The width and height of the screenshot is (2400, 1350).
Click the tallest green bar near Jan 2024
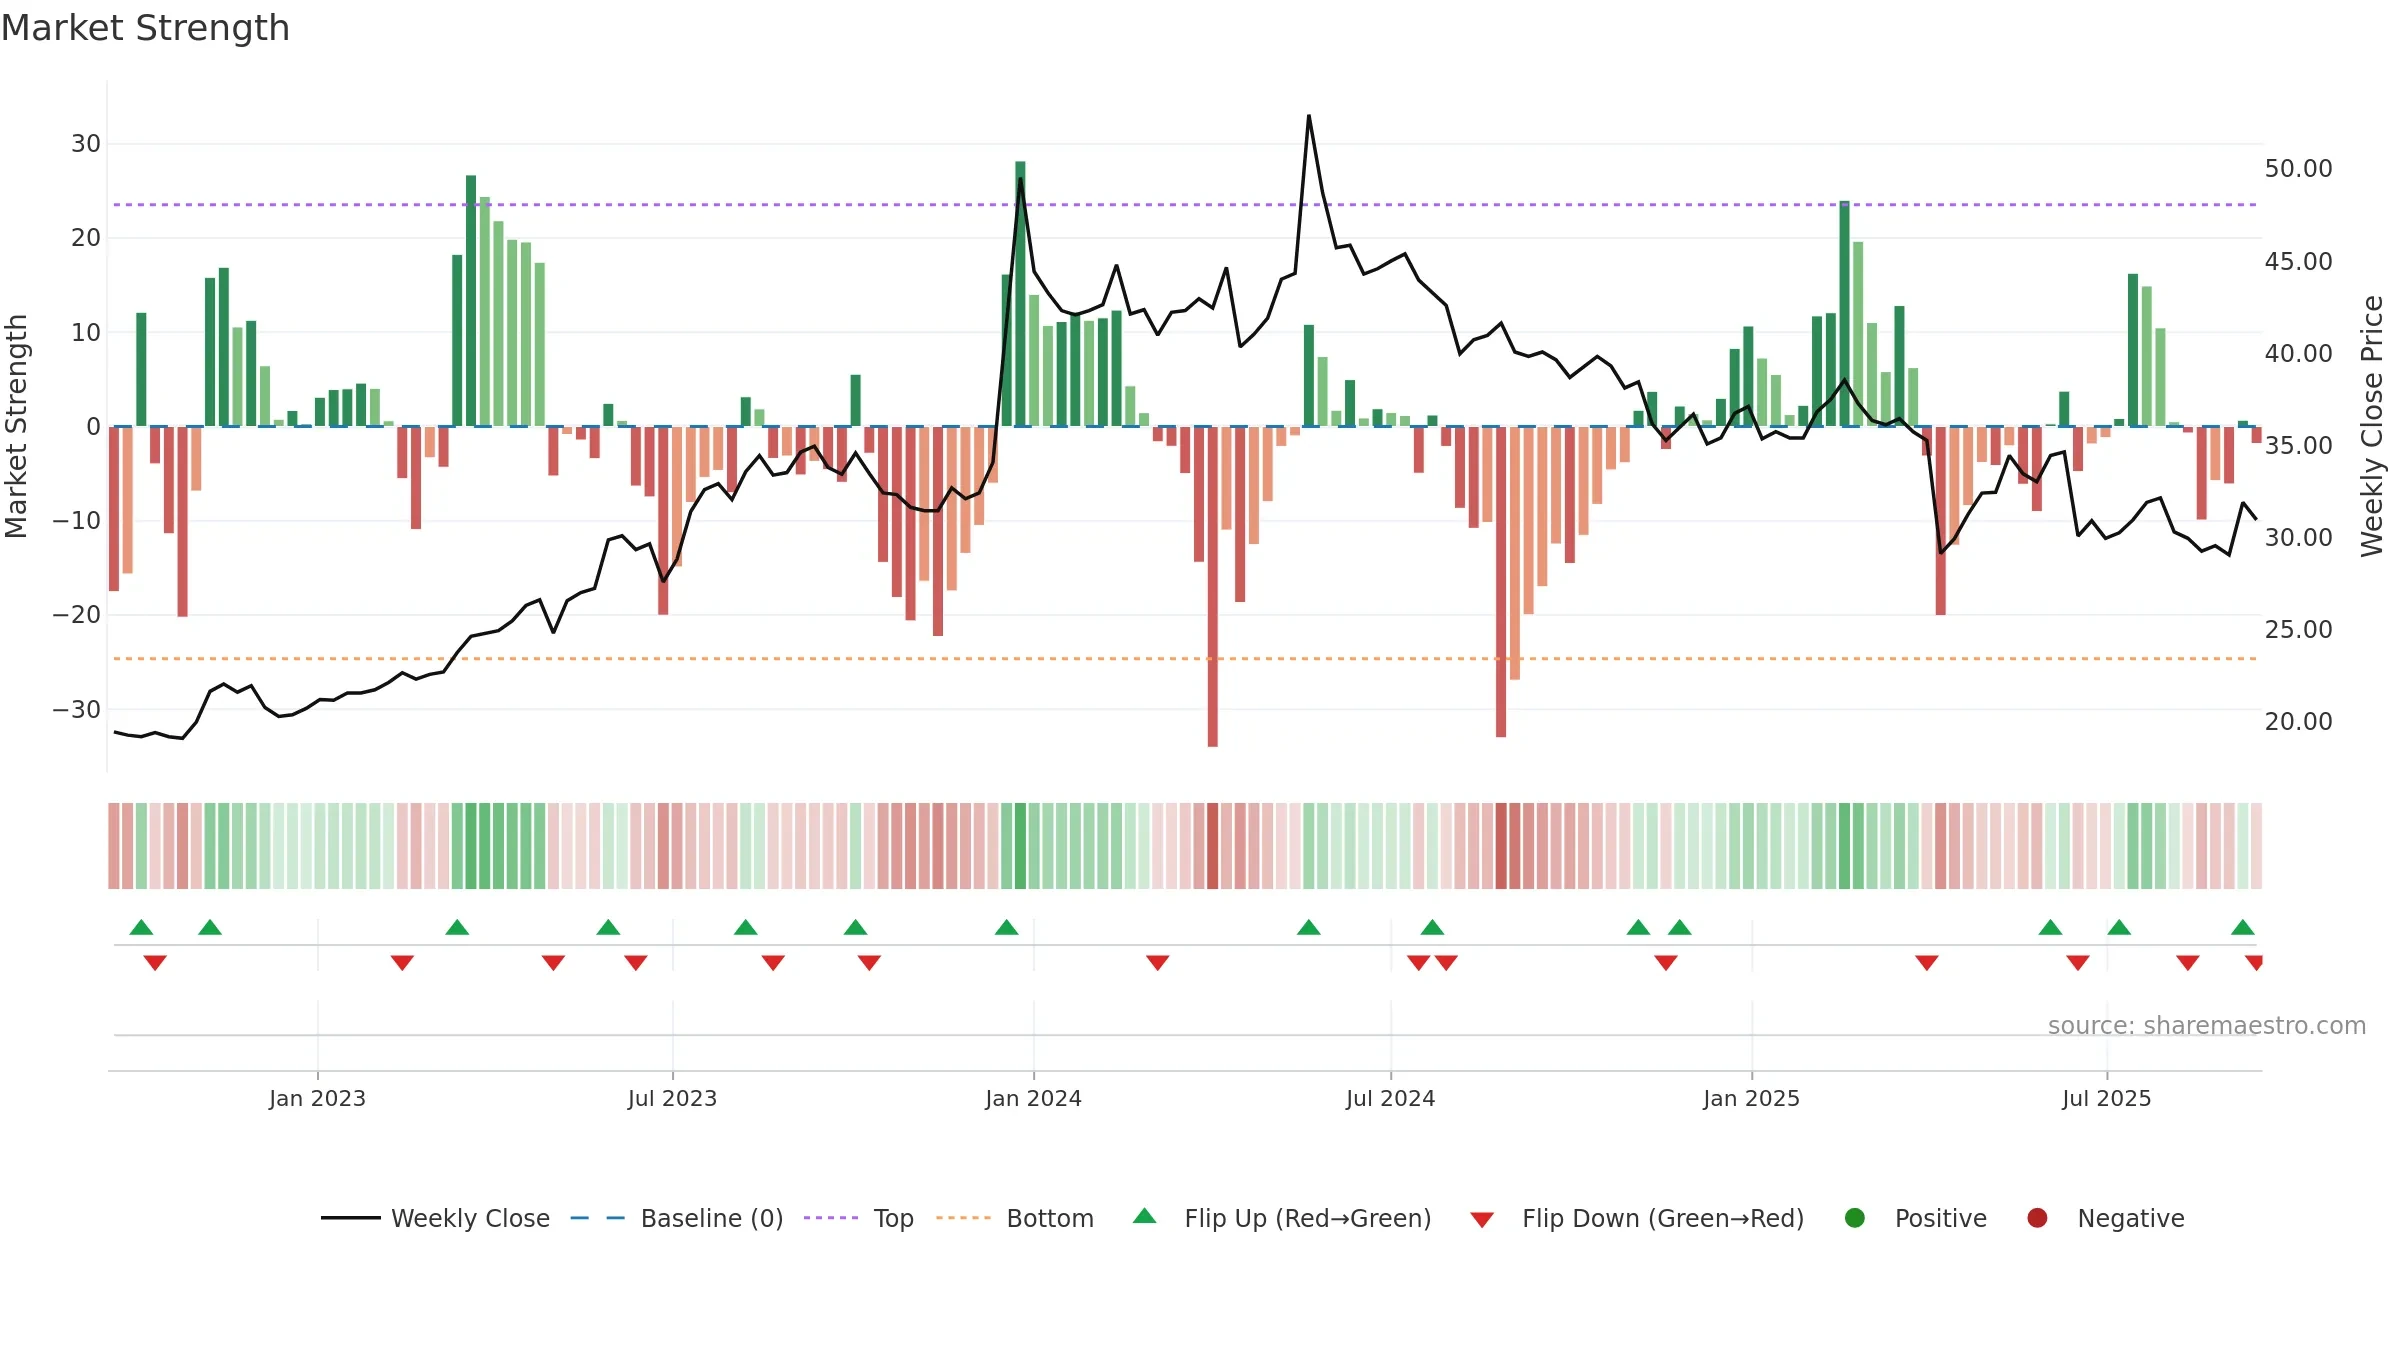point(1020,294)
